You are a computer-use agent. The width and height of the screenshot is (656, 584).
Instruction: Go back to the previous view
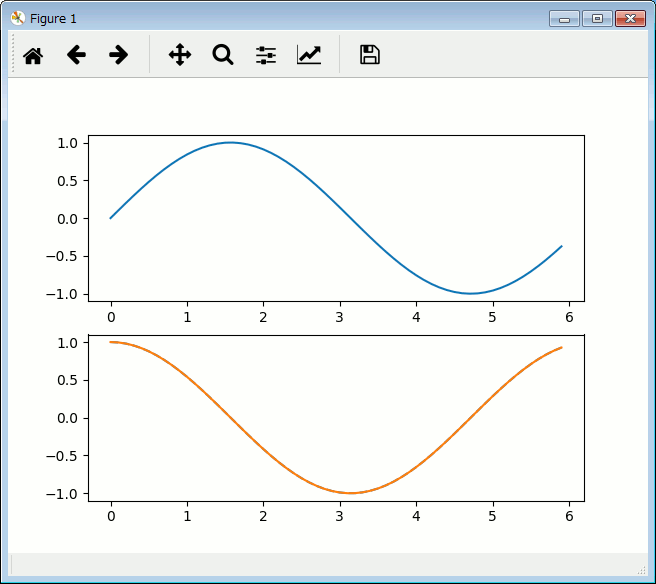[x=76, y=55]
